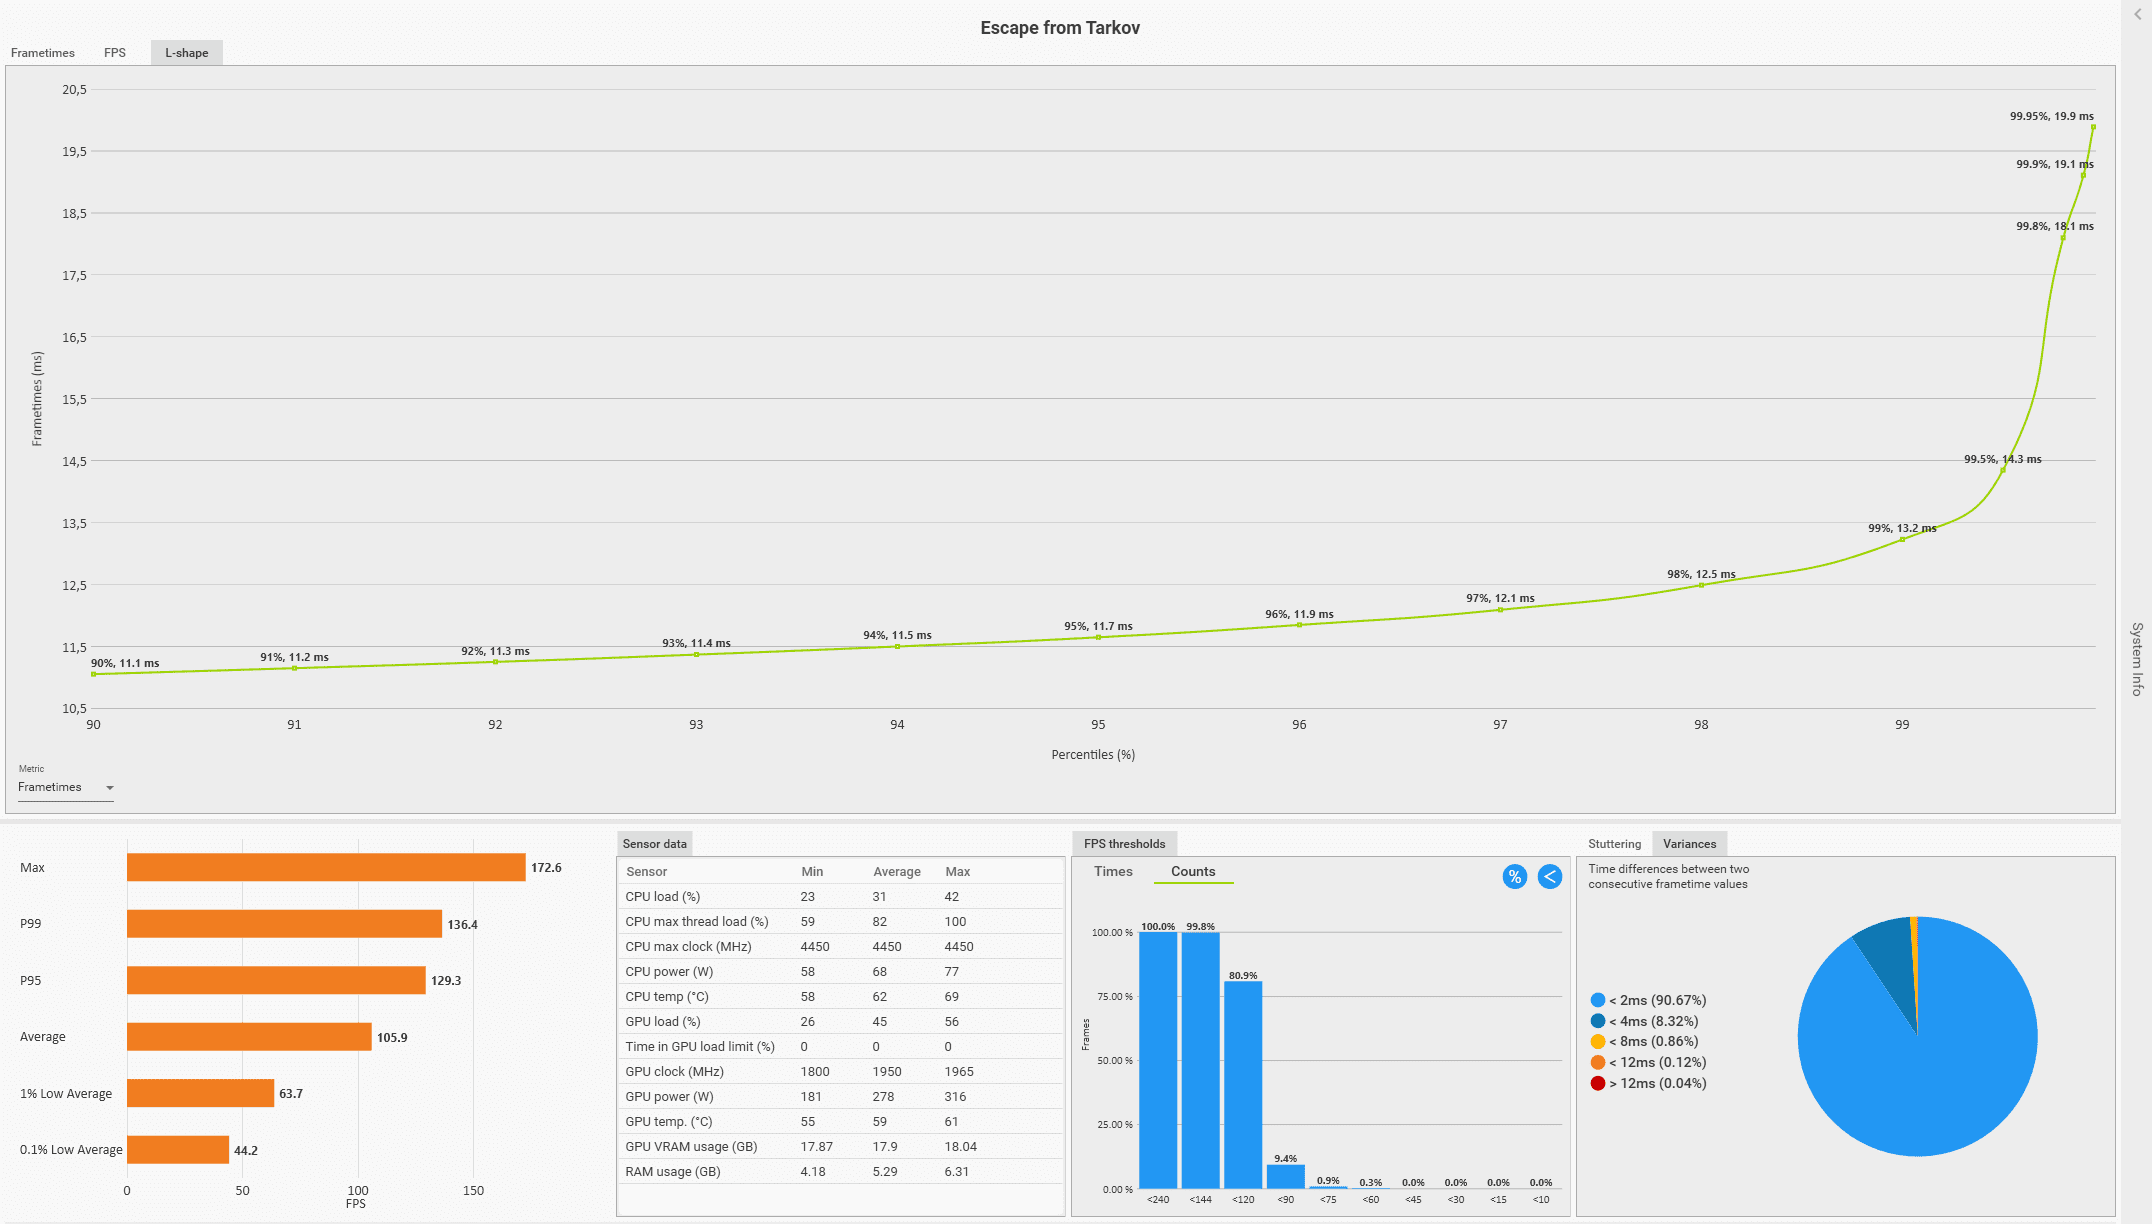
Task: Open the Metric Frametimes dropdown
Action: (x=65, y=787)
